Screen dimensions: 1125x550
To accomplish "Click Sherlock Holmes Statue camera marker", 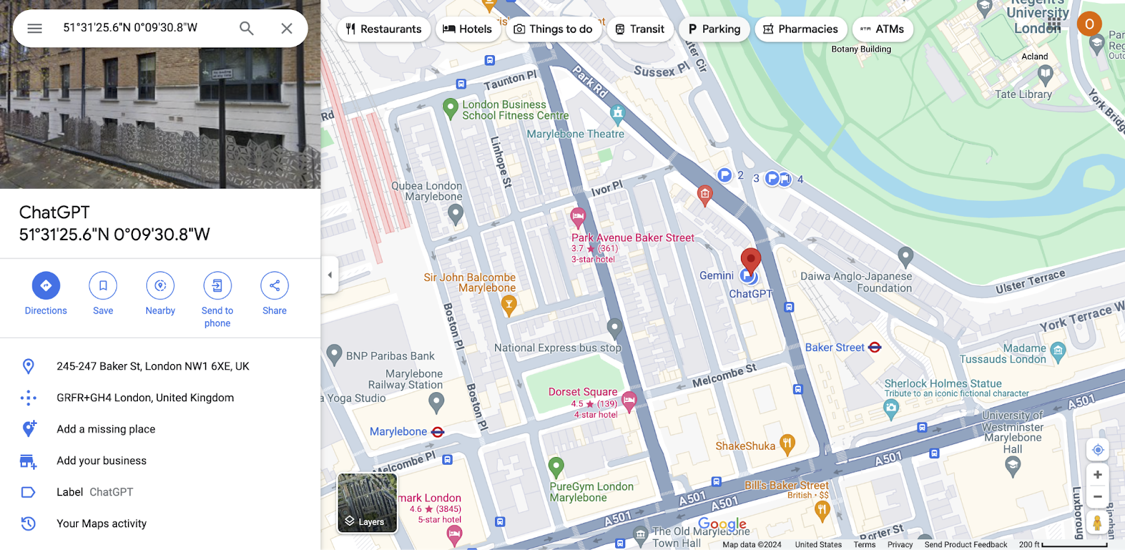I will coord(892,408).
